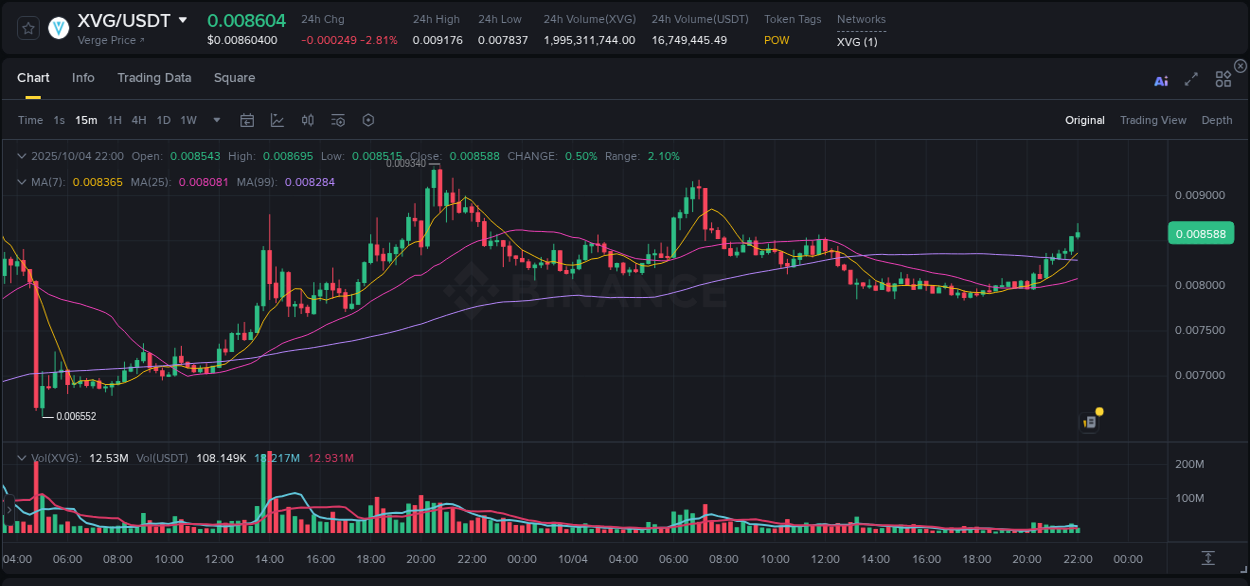Open chart settings via the hexagon gear icon
The width and height of the screenshot is (1250, 586).
tap(368, 119)
